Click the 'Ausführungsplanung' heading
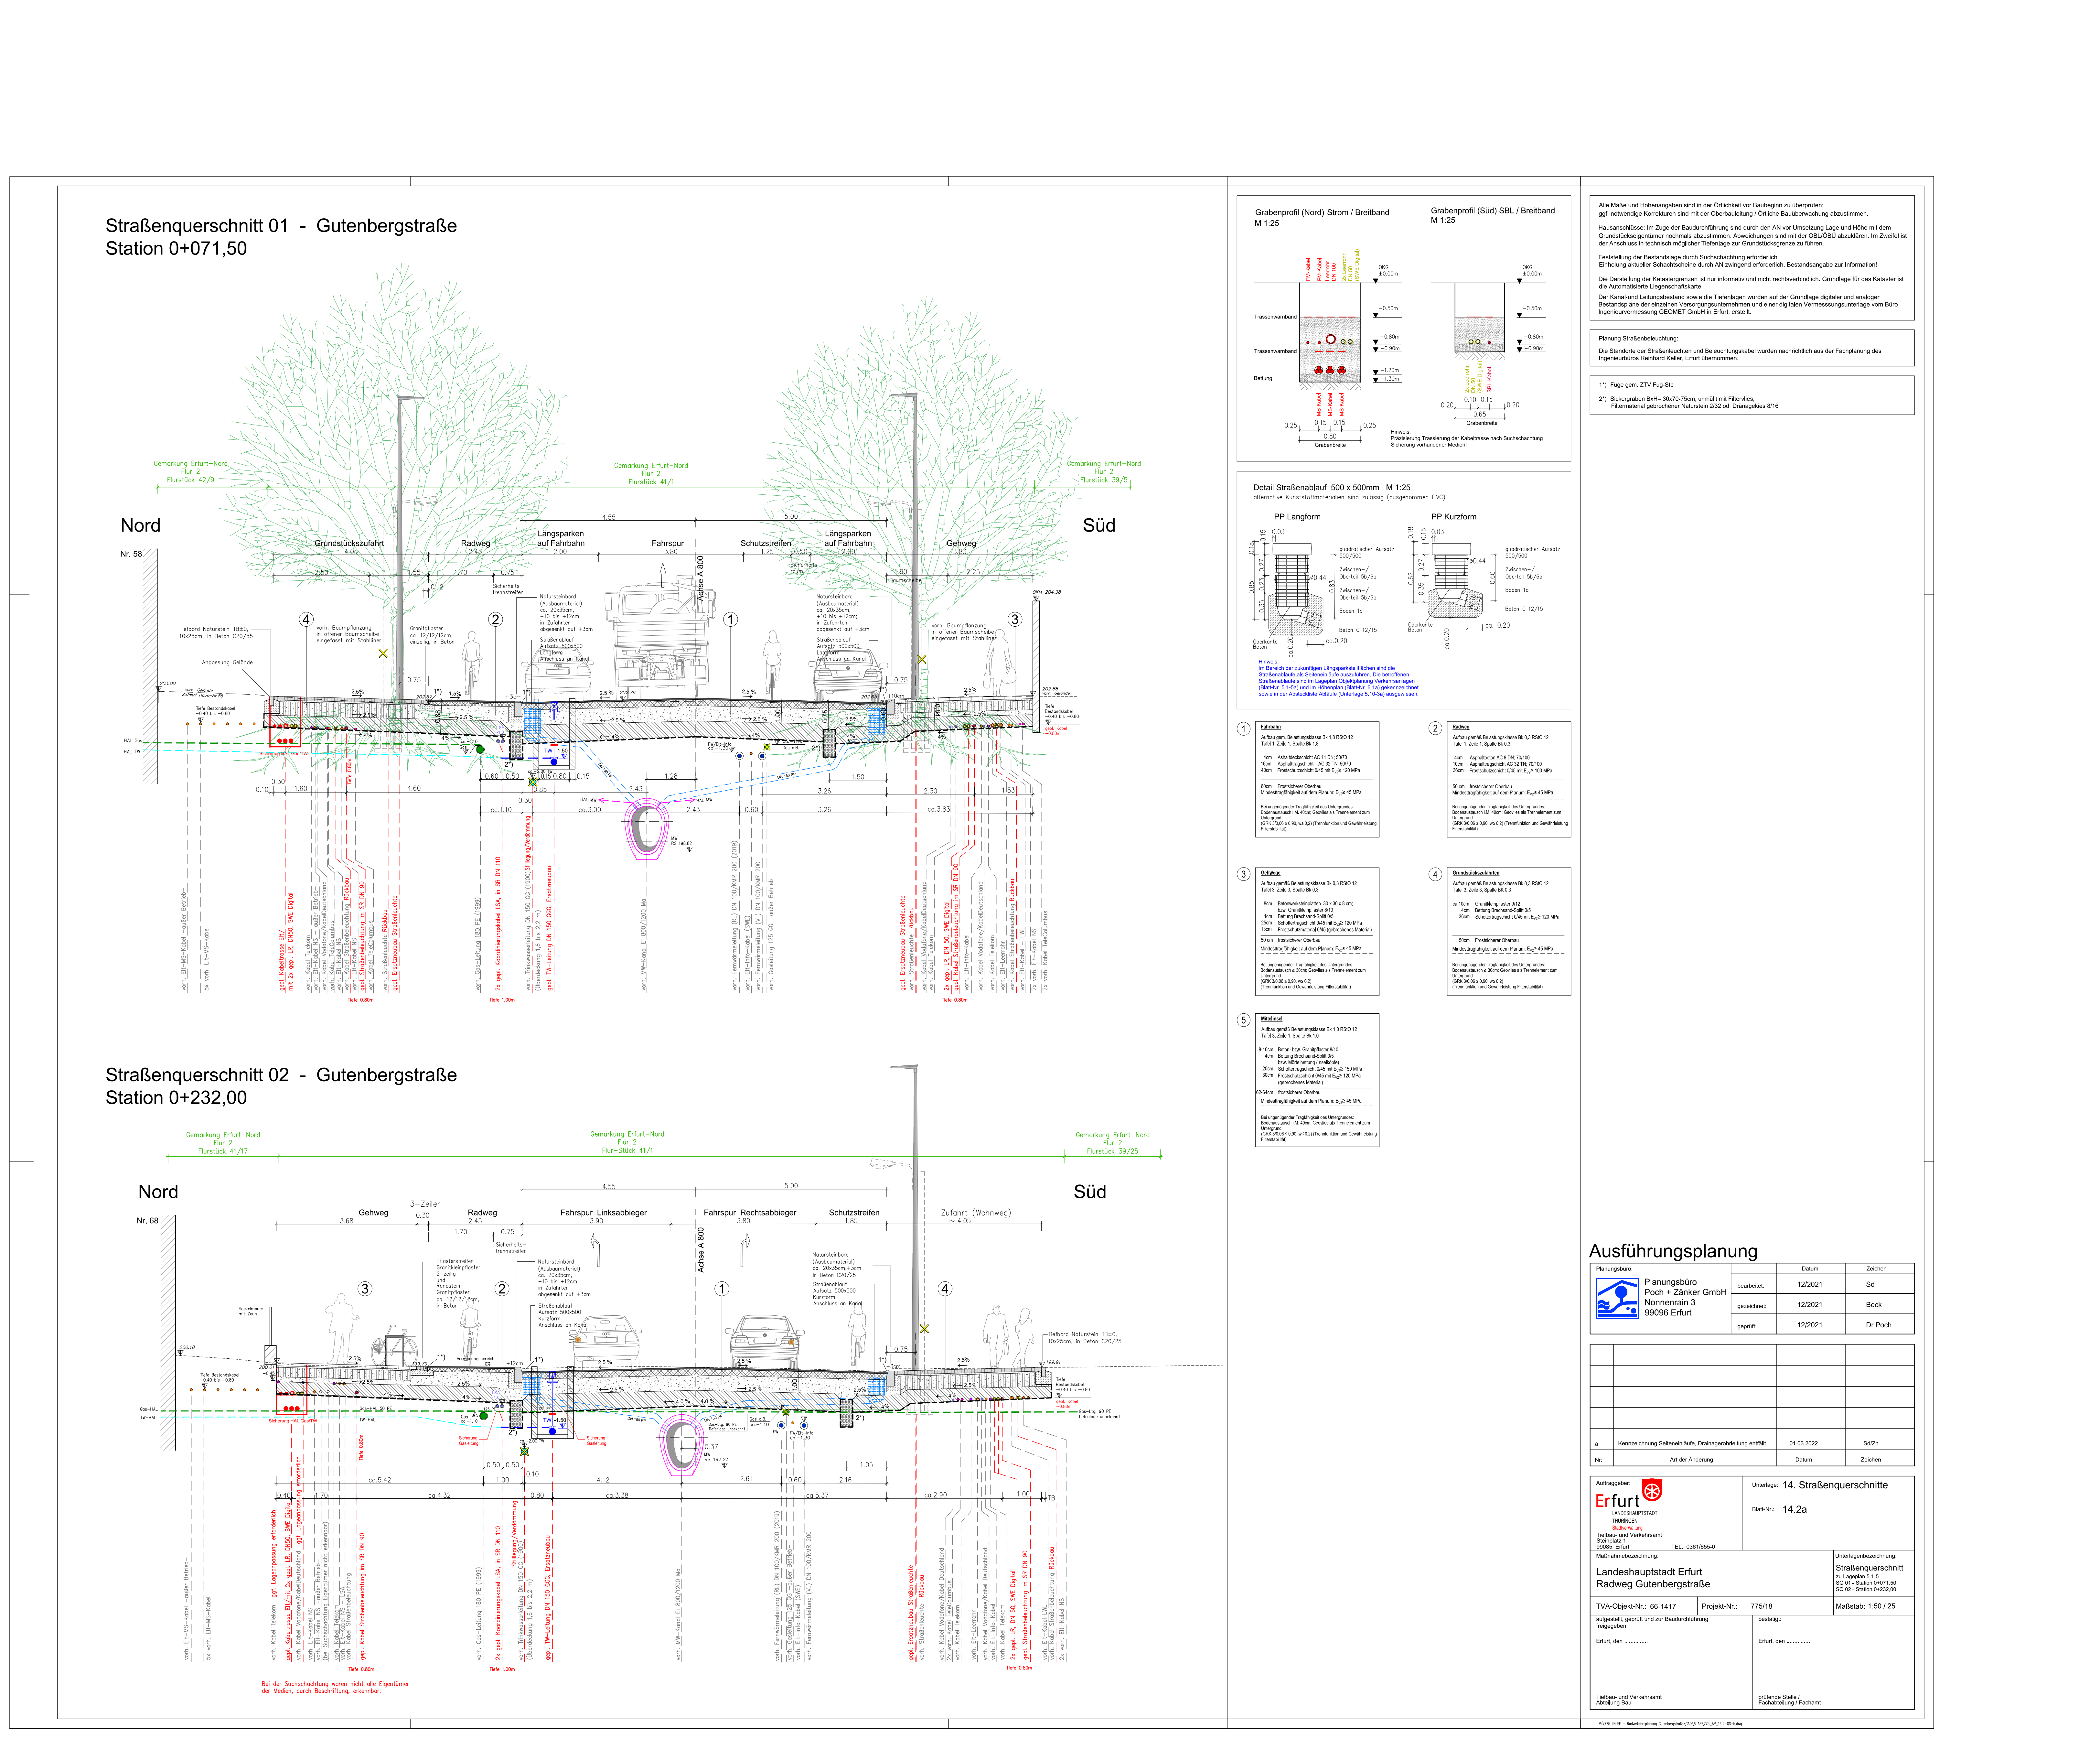The height and width of the screenshot is (1738, 2100). pyautogui.click(x=1673, y=1251)
